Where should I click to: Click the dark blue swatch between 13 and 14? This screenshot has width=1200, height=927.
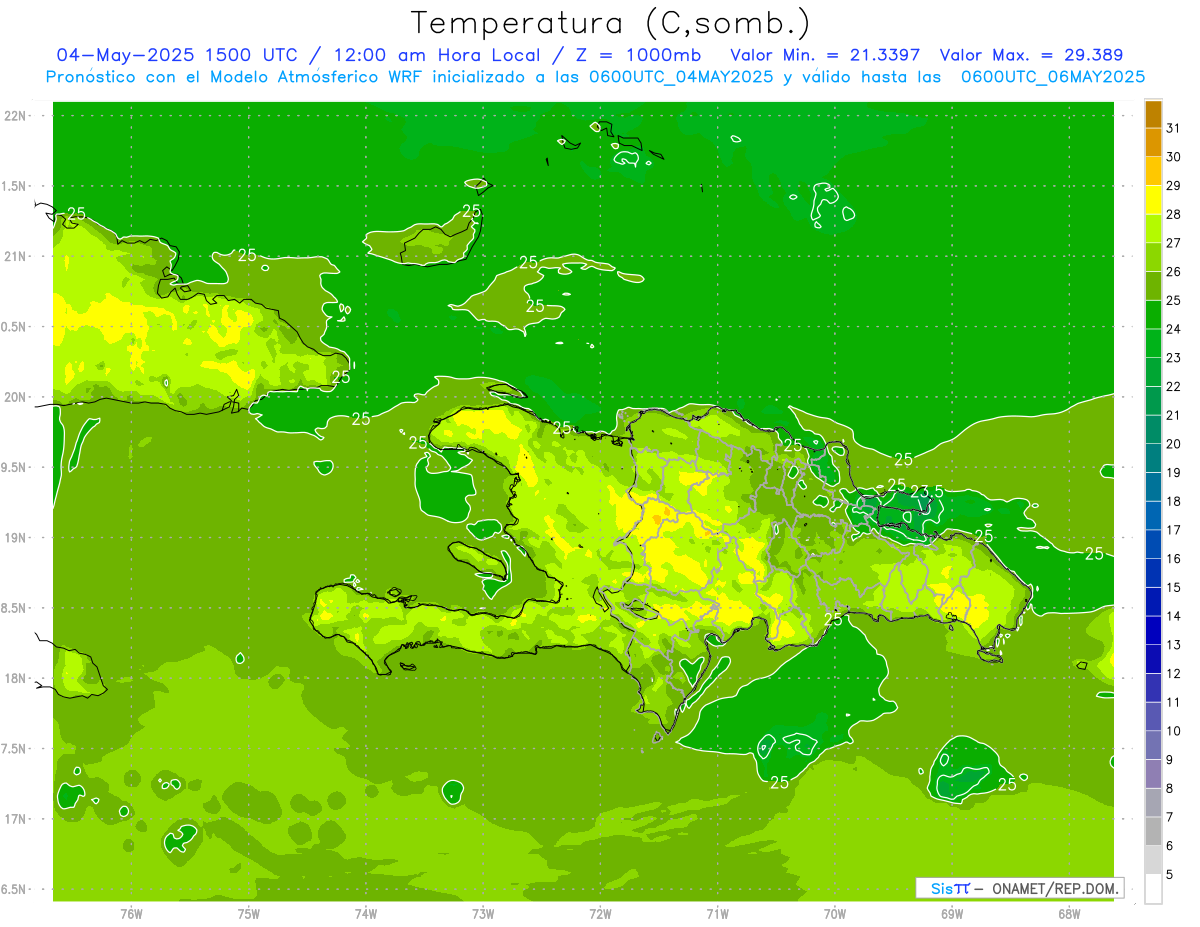tap(1153, 630)
